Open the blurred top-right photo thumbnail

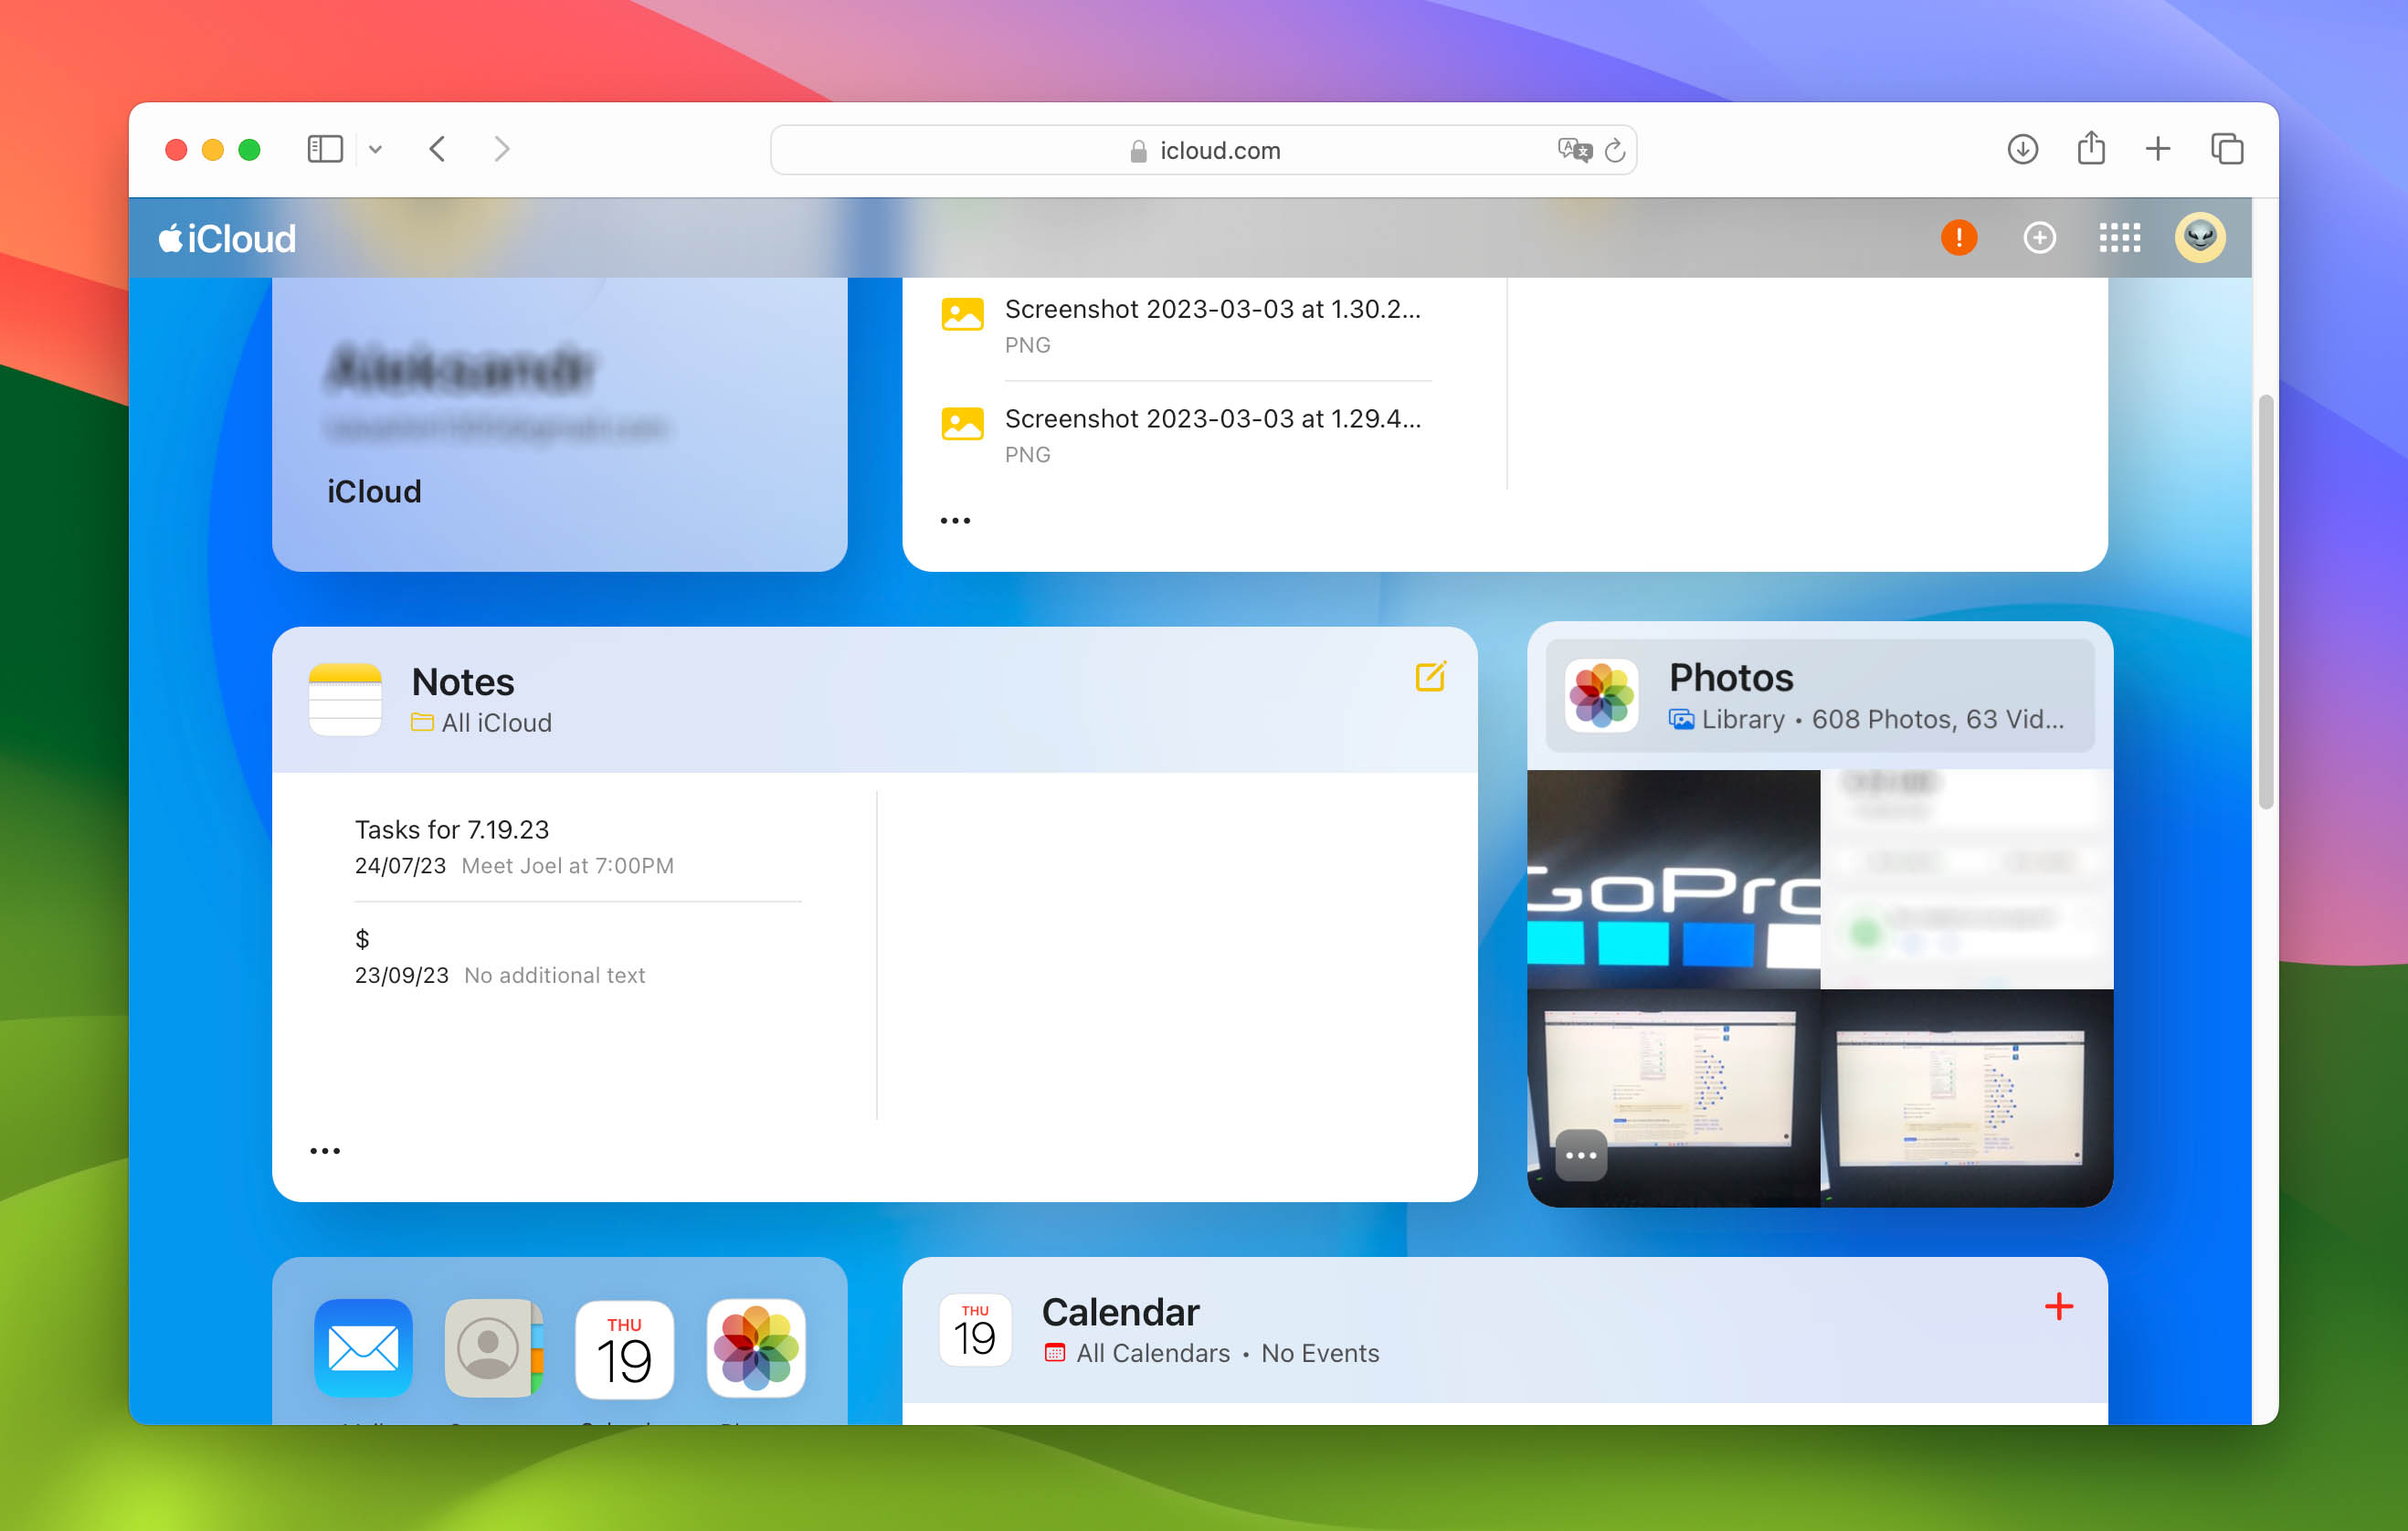tap(1967, 879)
